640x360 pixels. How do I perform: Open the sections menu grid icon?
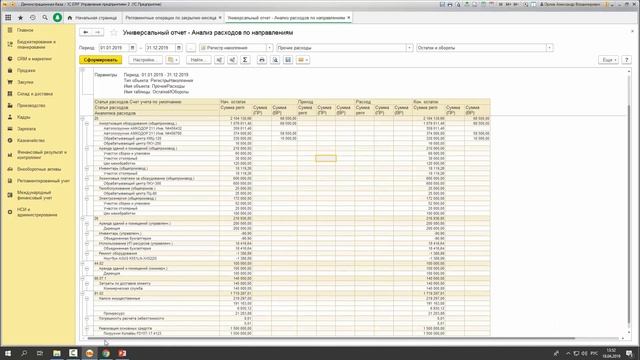8,18
